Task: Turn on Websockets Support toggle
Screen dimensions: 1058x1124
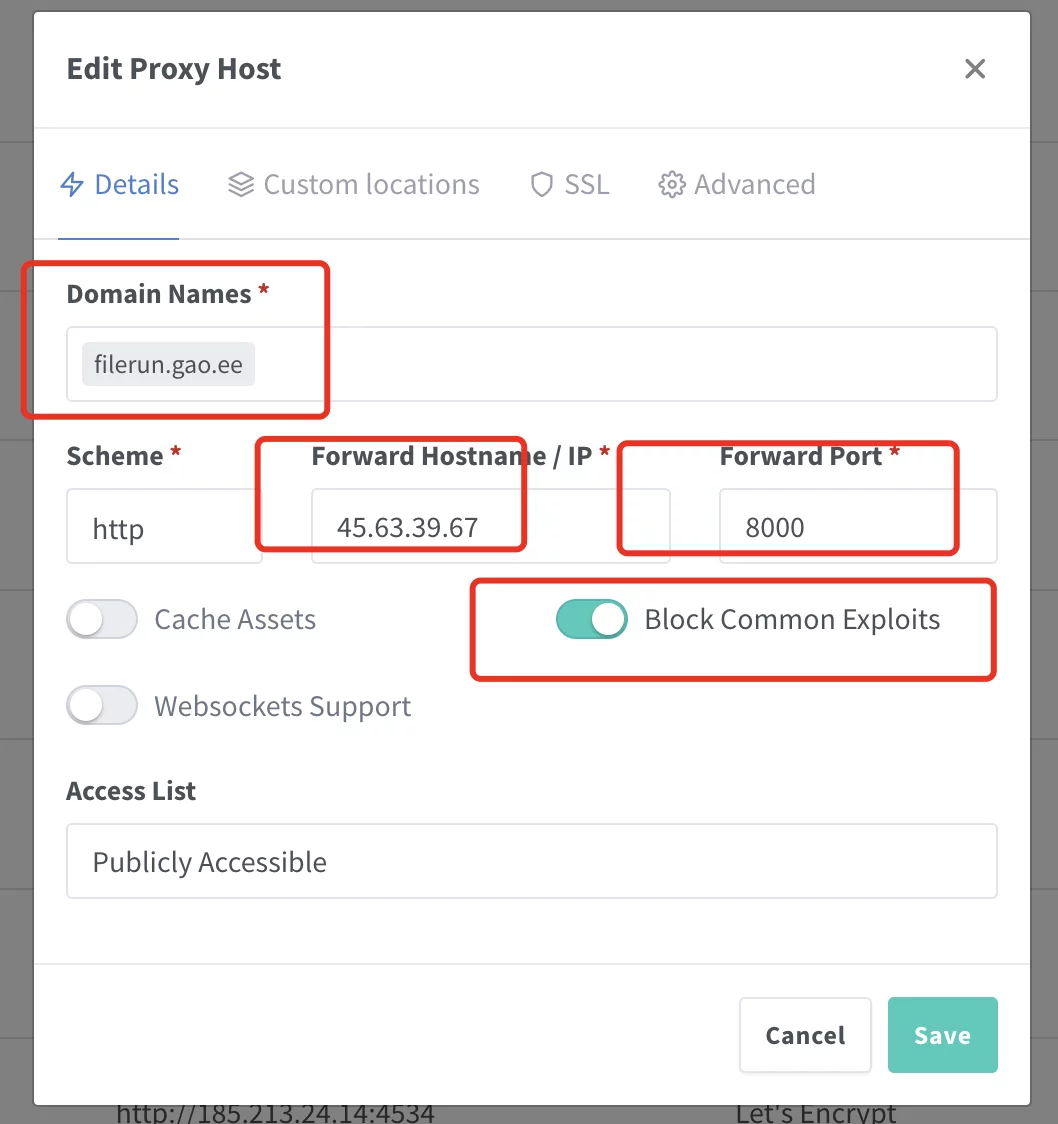Action: click(x=102, y=706)
